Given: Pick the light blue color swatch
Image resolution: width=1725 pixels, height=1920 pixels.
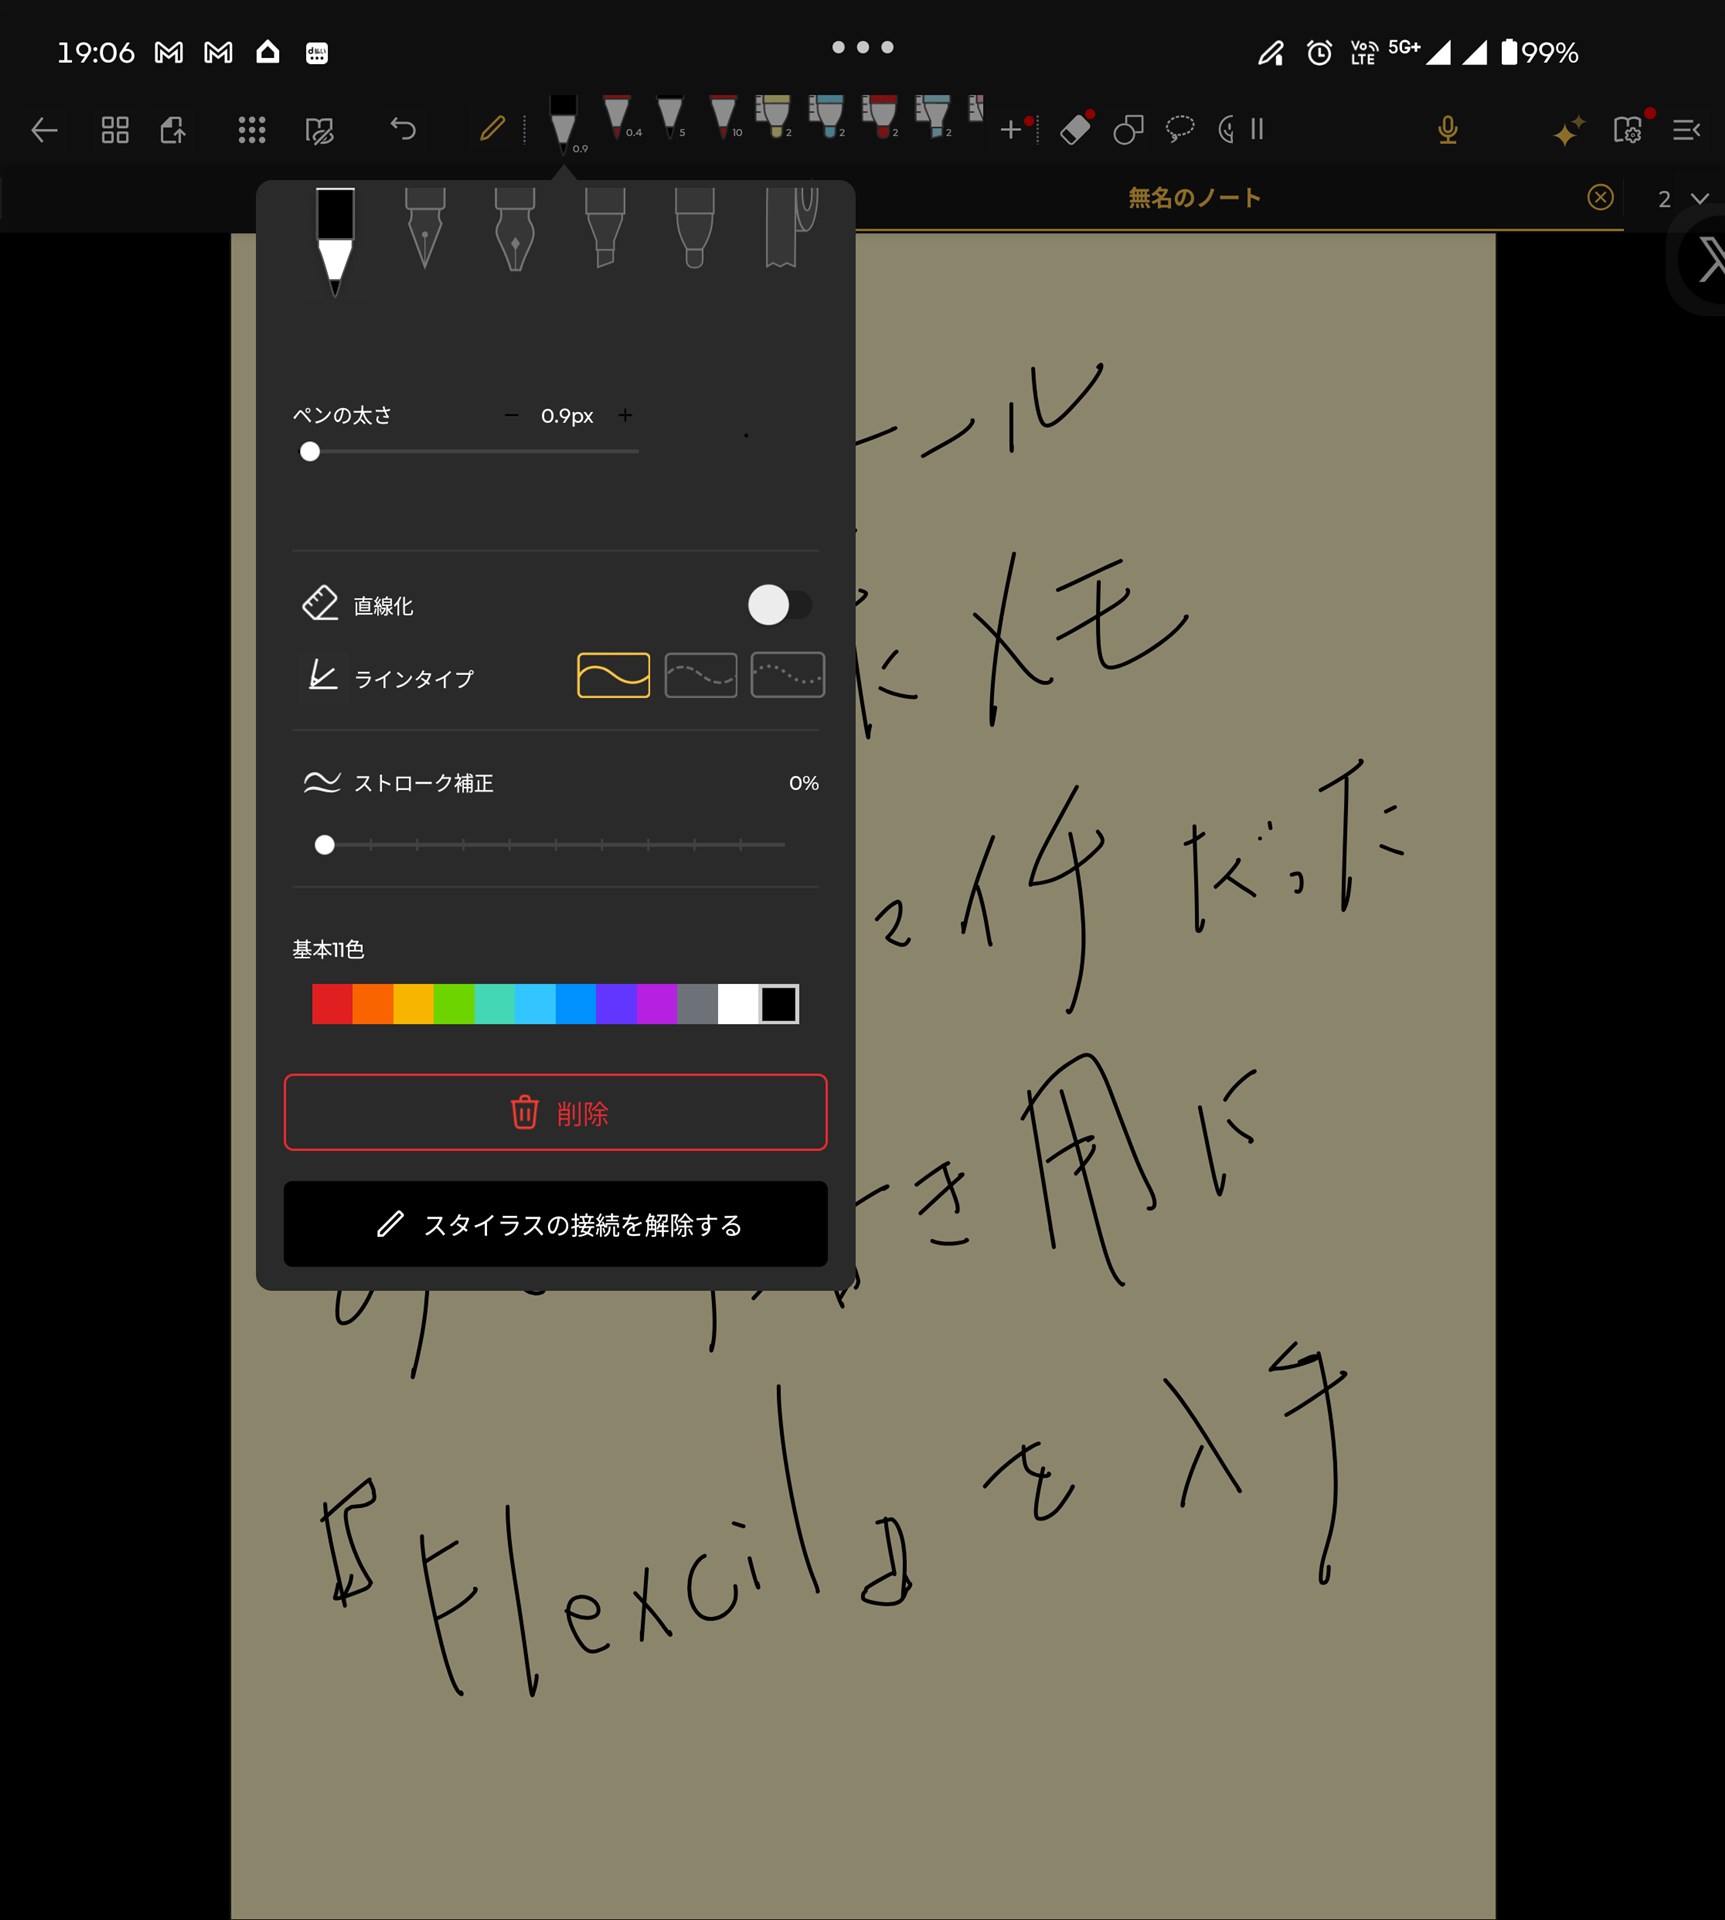Looking at the screenshot, I should [535, 1004].
